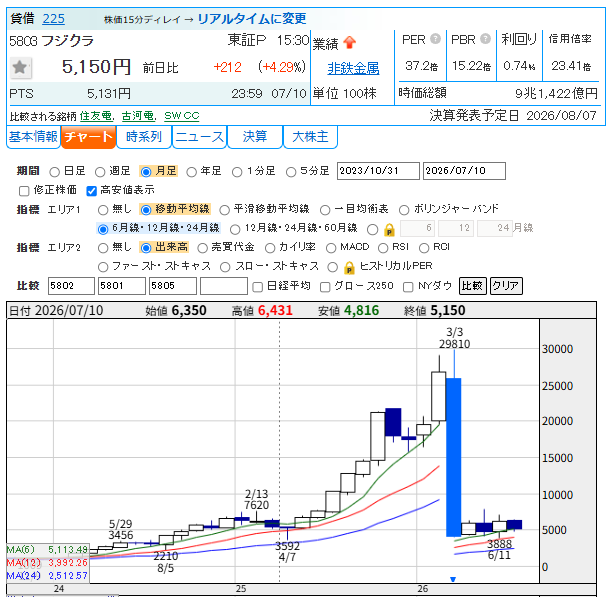This screenshot has height=597, width=608.
Task: Select 日足 period radio button
Action: [55, 172]
